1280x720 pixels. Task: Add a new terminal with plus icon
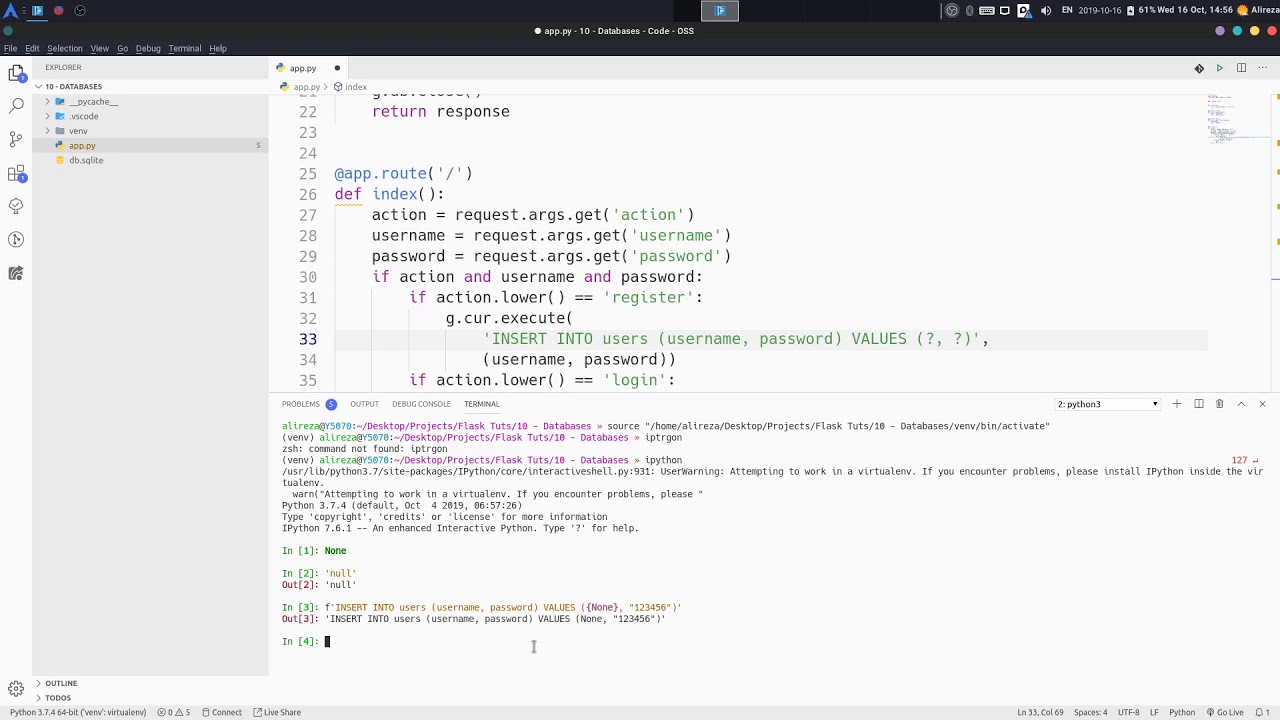tap(1177, 404)
